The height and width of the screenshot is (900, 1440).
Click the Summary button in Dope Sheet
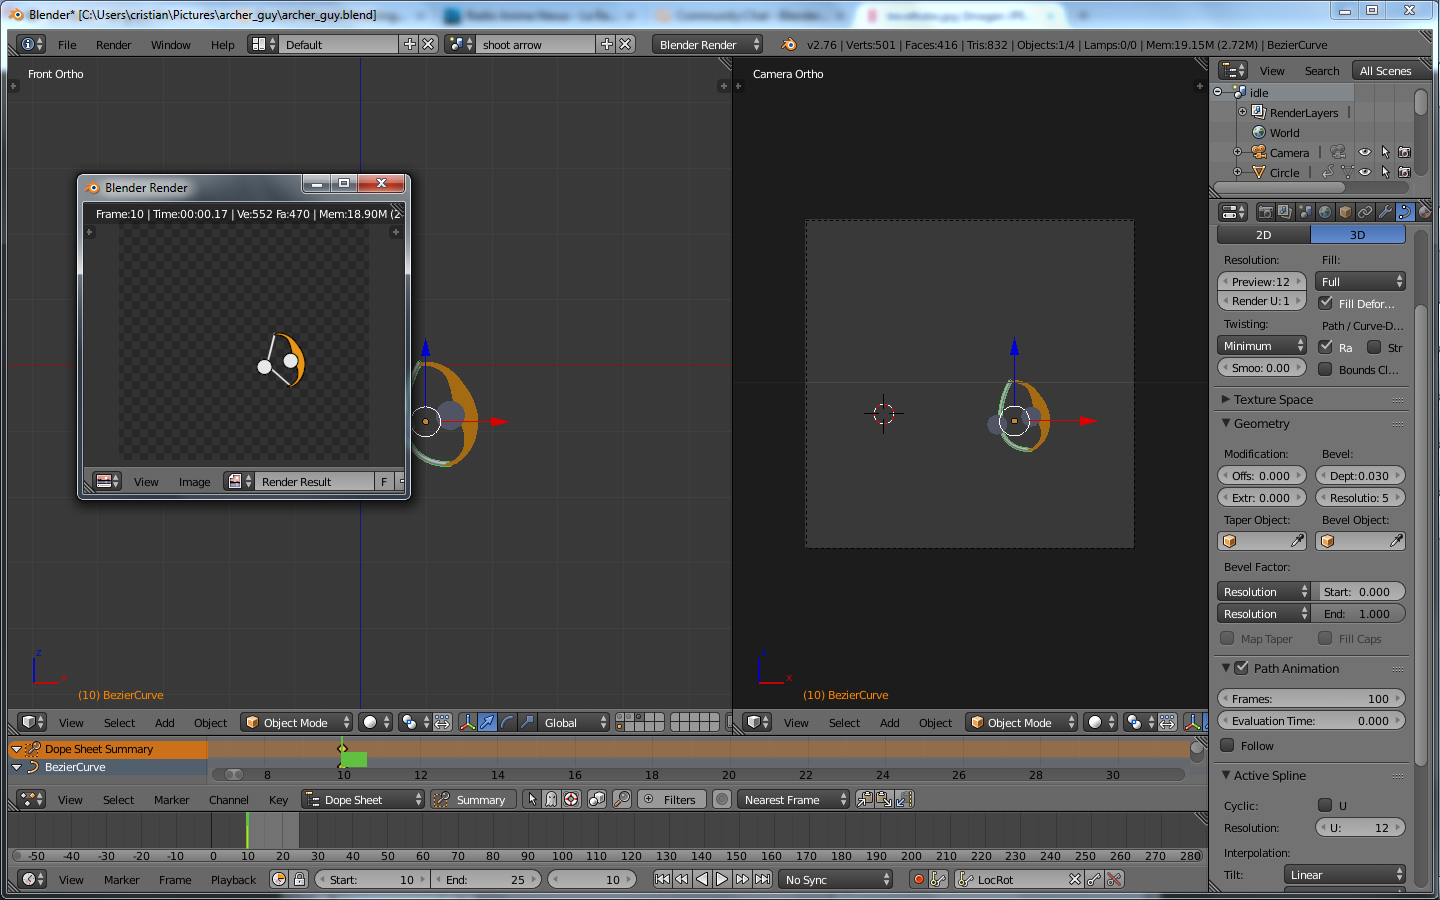pos(473,800)
